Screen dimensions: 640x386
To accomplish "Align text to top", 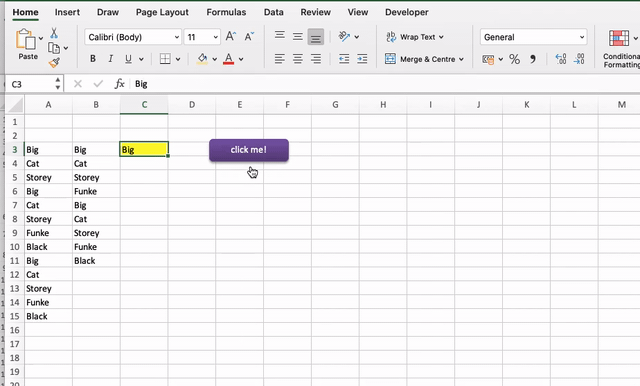I will tap(280, 36).
